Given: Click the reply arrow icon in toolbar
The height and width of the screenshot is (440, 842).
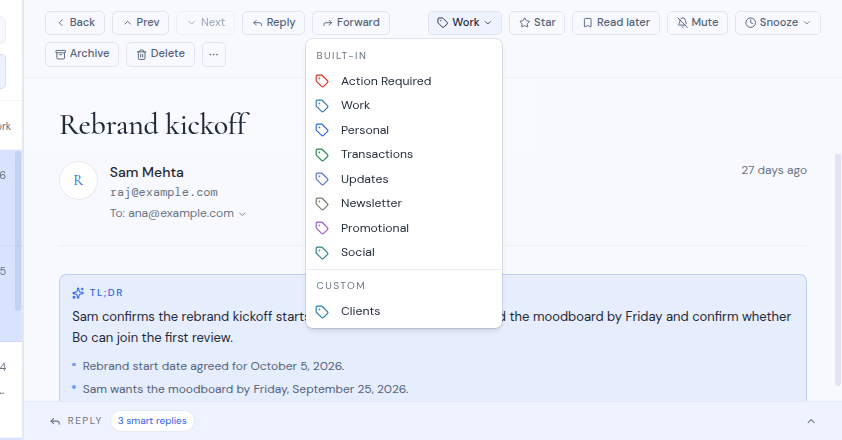Looking at the screenshot, I should (257, 23).
